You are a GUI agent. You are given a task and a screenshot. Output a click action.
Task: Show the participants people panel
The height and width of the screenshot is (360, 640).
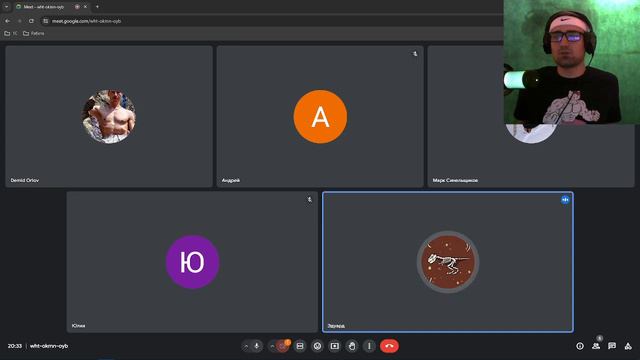pyautogui.click(x=596, y=346)
